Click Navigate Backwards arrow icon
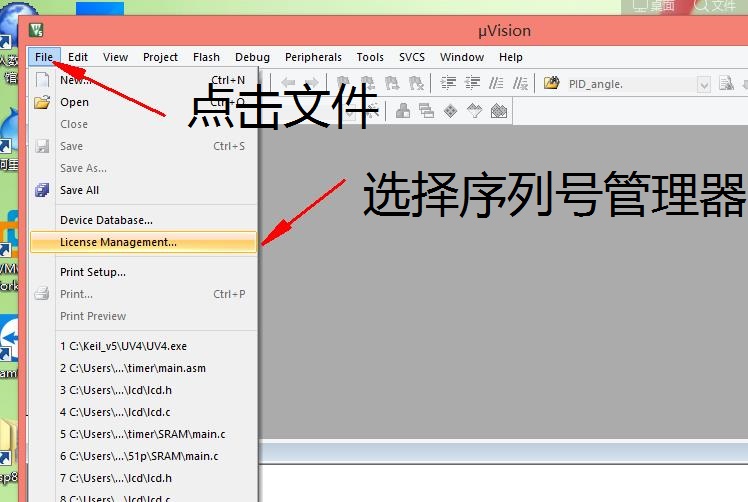748x502 pixels. coord(289,84)
